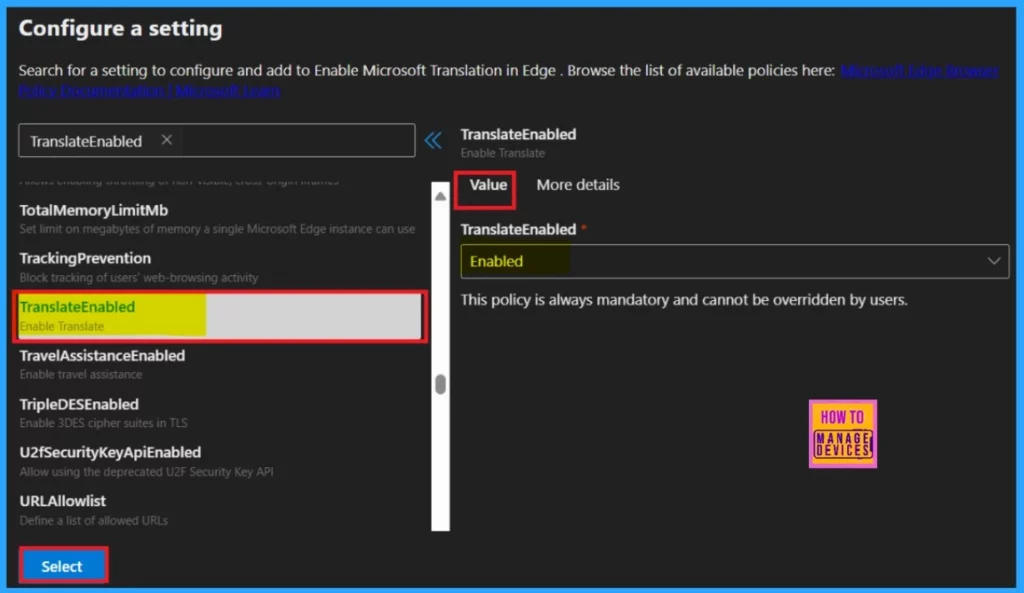Switch to the More details tab
Viewport: 1024px width, 593px height.
578,185
